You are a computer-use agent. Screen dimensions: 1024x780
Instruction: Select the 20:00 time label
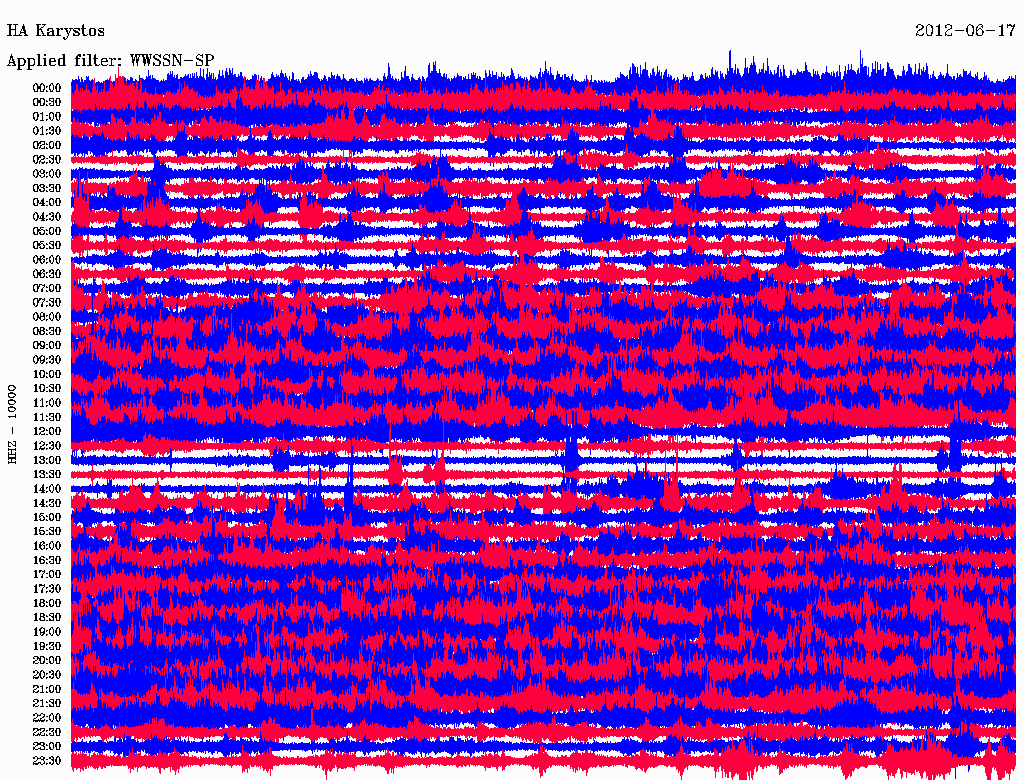click(47, 660)
